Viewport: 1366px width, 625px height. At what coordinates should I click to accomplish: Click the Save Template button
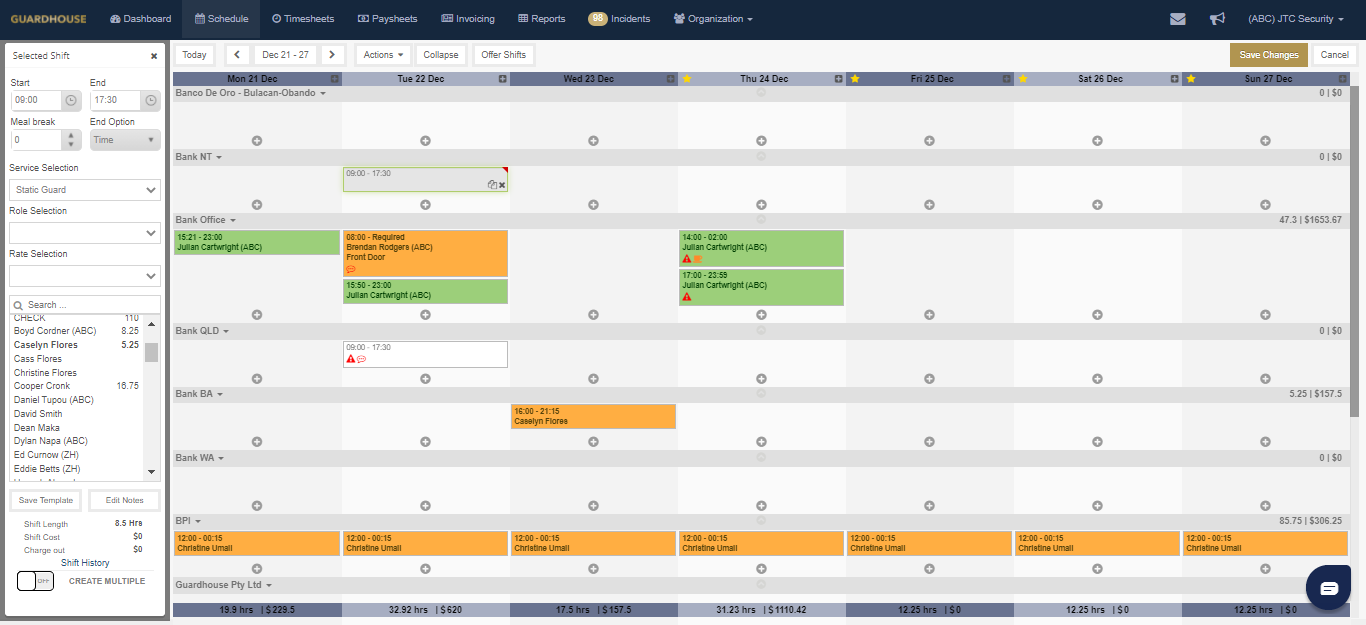tap(45, 500)
